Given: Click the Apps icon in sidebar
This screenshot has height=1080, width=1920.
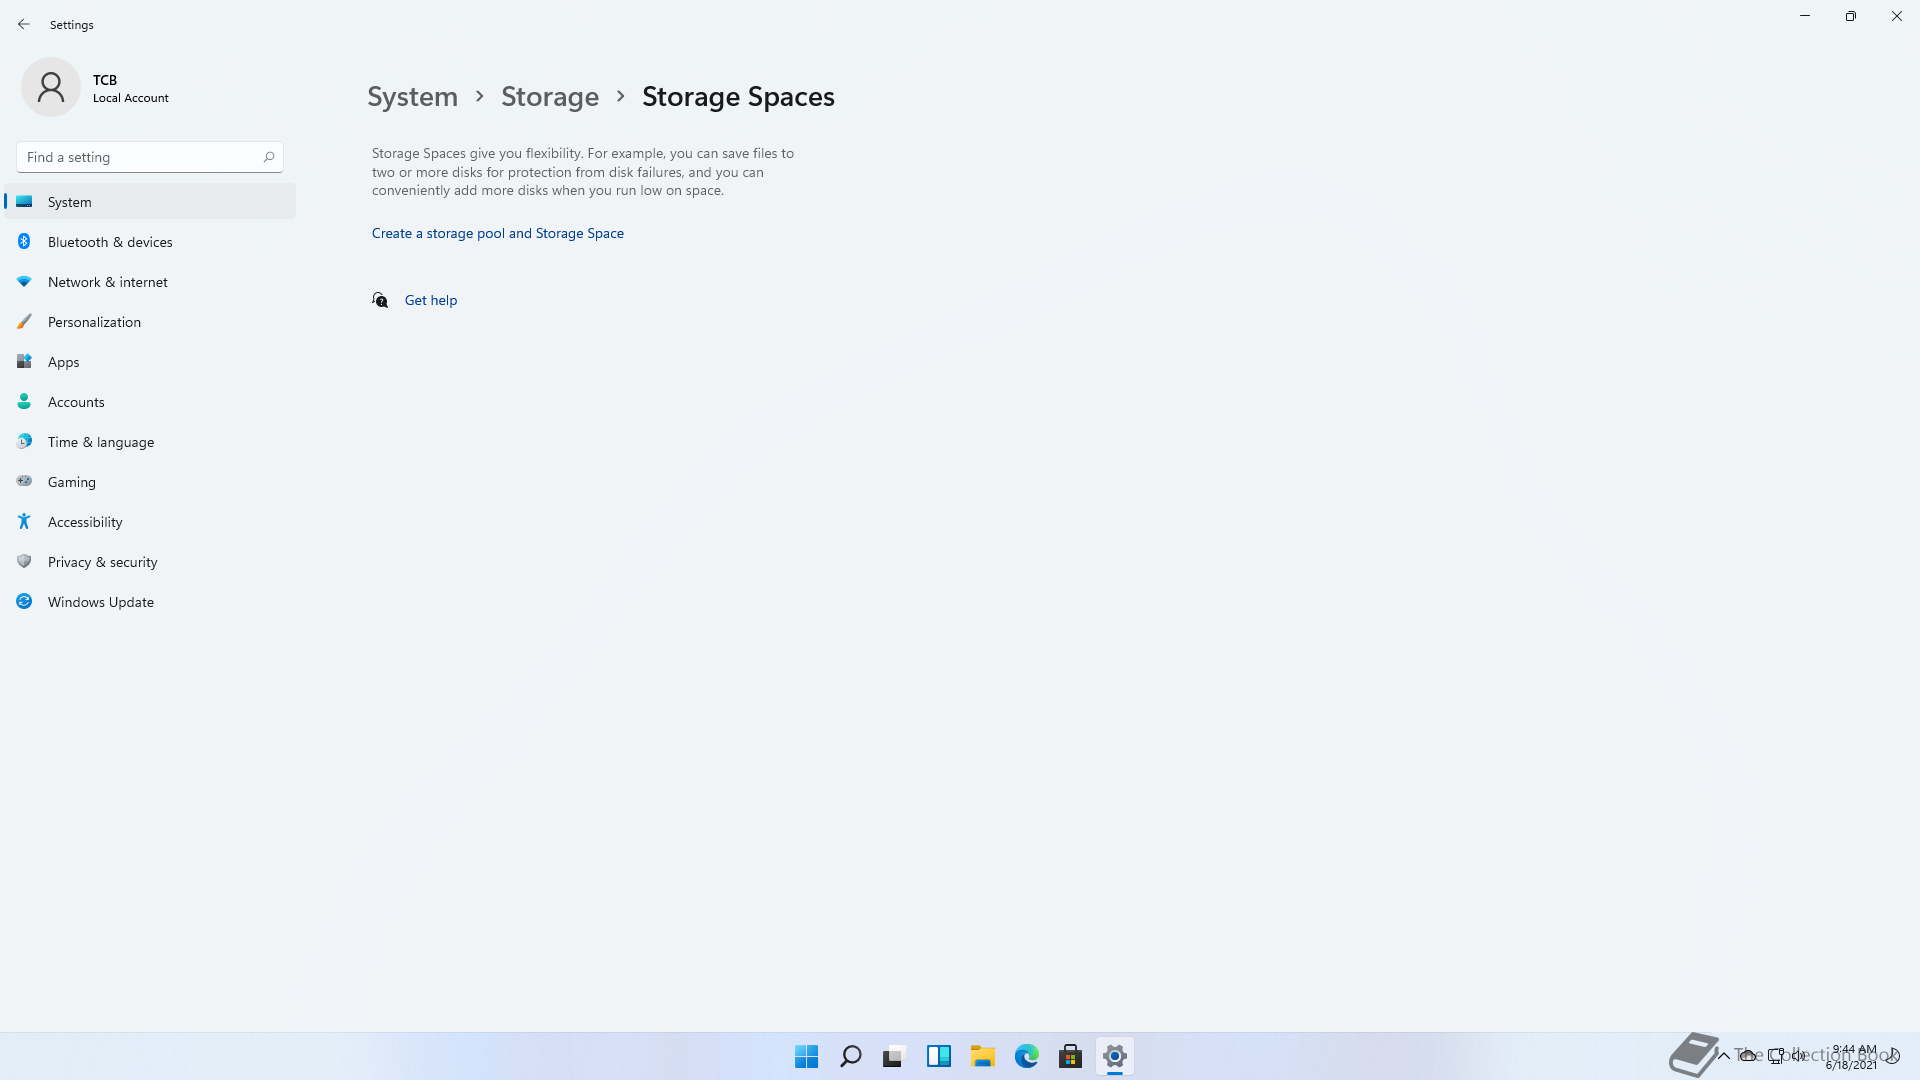Looking at the screenshot, I should (x=24, y=362).
